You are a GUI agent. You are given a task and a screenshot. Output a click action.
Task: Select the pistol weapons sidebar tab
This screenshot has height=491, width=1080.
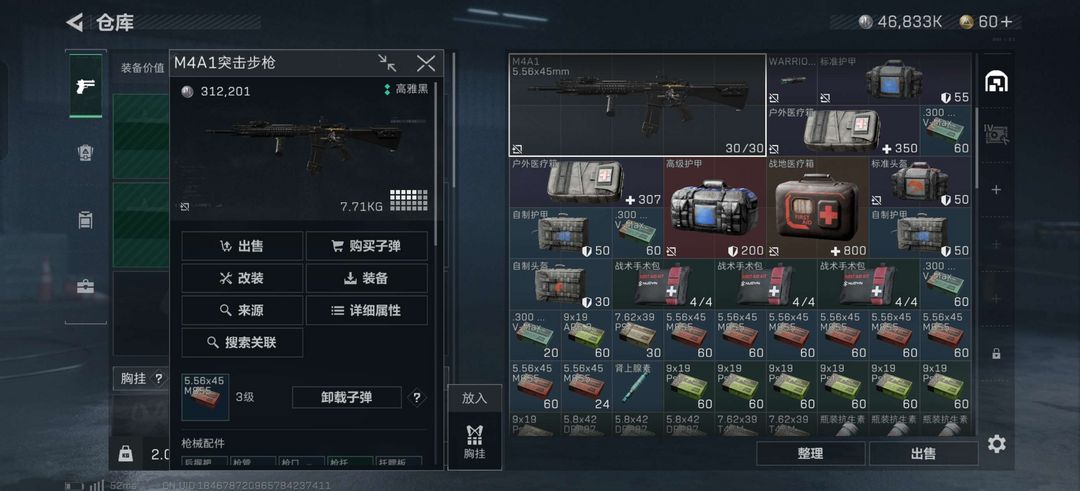coord(85,85)
